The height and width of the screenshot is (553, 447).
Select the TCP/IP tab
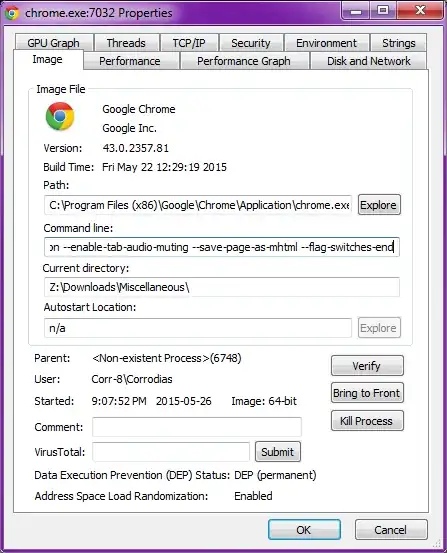189,43
